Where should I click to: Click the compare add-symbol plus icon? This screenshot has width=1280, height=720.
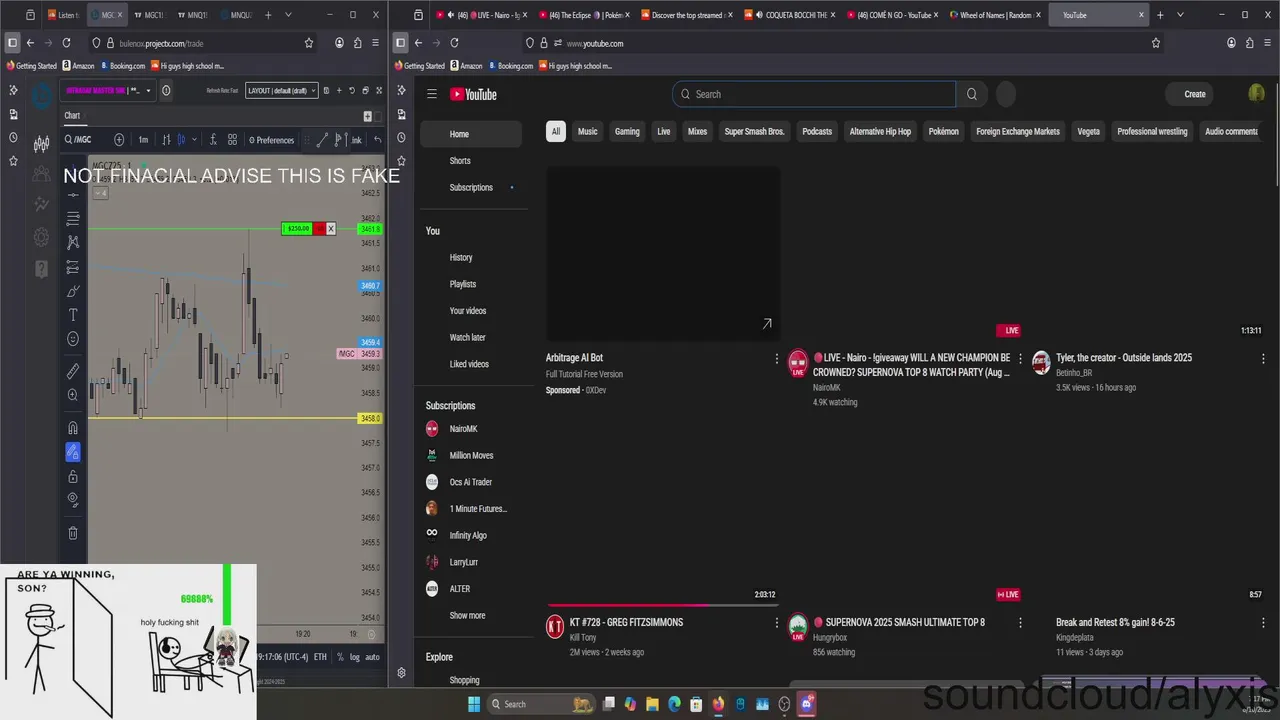point(119,140)
